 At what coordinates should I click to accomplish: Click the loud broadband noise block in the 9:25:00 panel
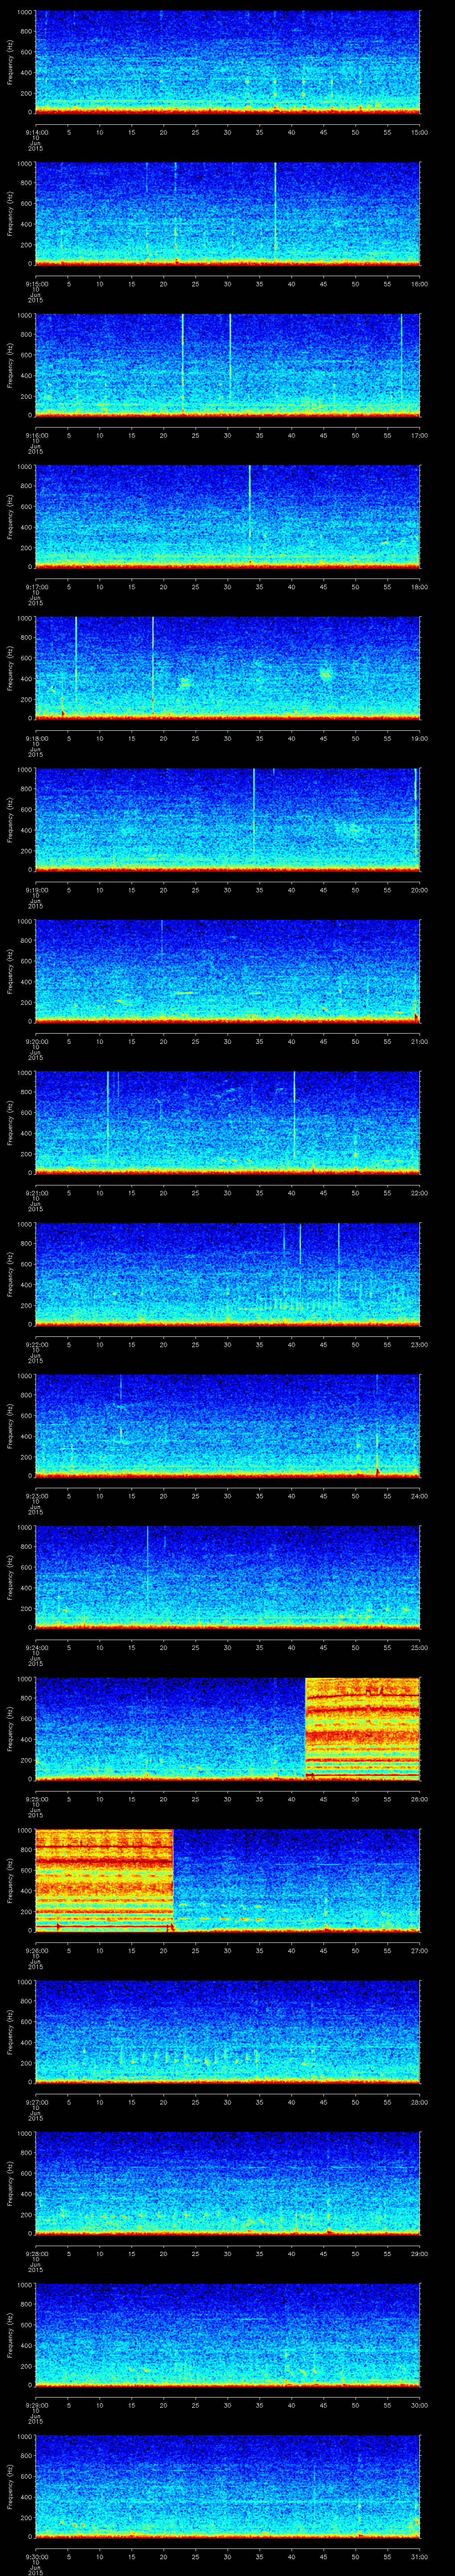(x=362, y=1728)
